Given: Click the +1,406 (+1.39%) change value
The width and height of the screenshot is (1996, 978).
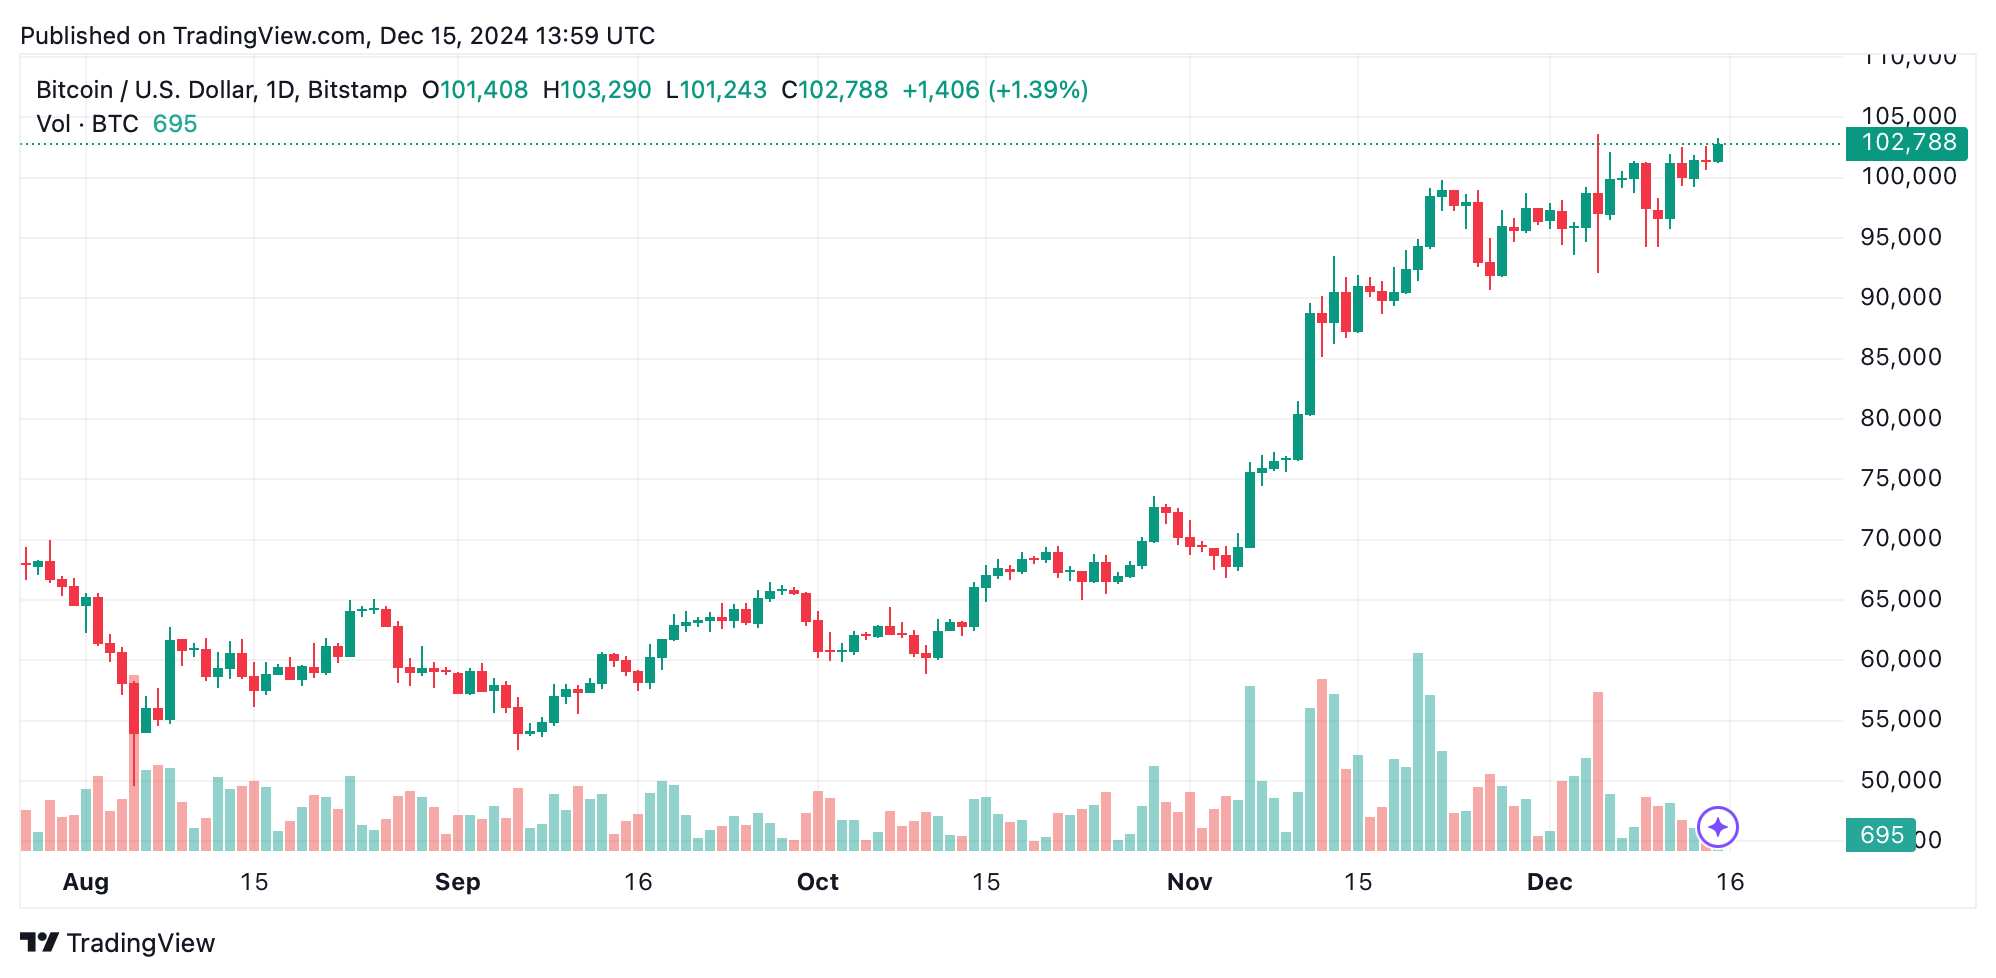Looking at the screenshot, I should click(995, 90).
